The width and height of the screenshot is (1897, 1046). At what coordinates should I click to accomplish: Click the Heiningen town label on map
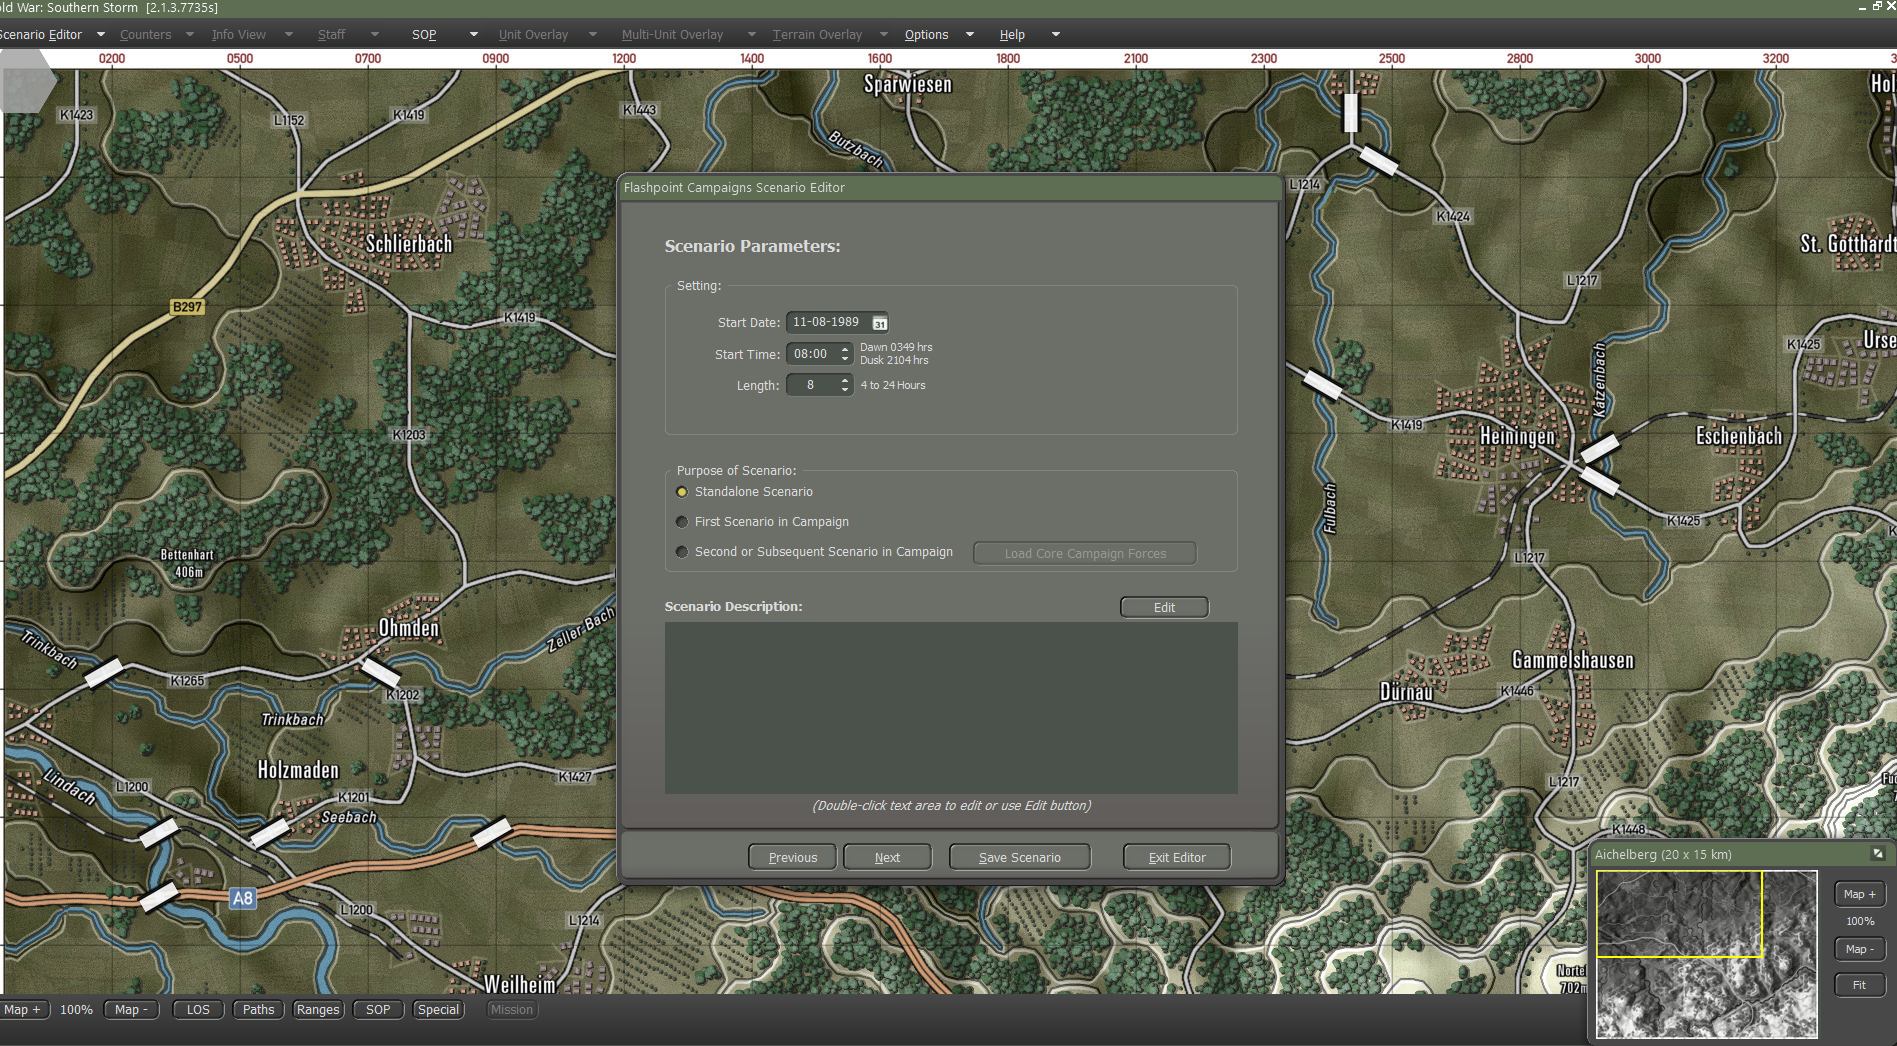click(1517, 436)
